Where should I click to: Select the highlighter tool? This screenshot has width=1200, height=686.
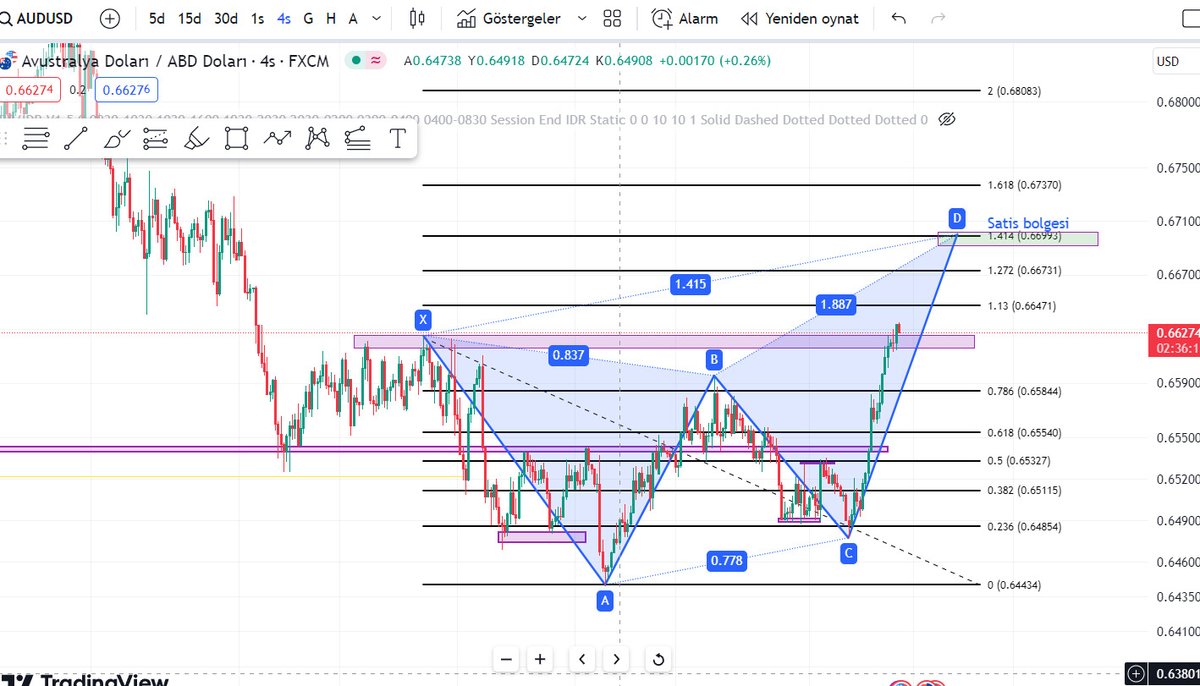196,139
